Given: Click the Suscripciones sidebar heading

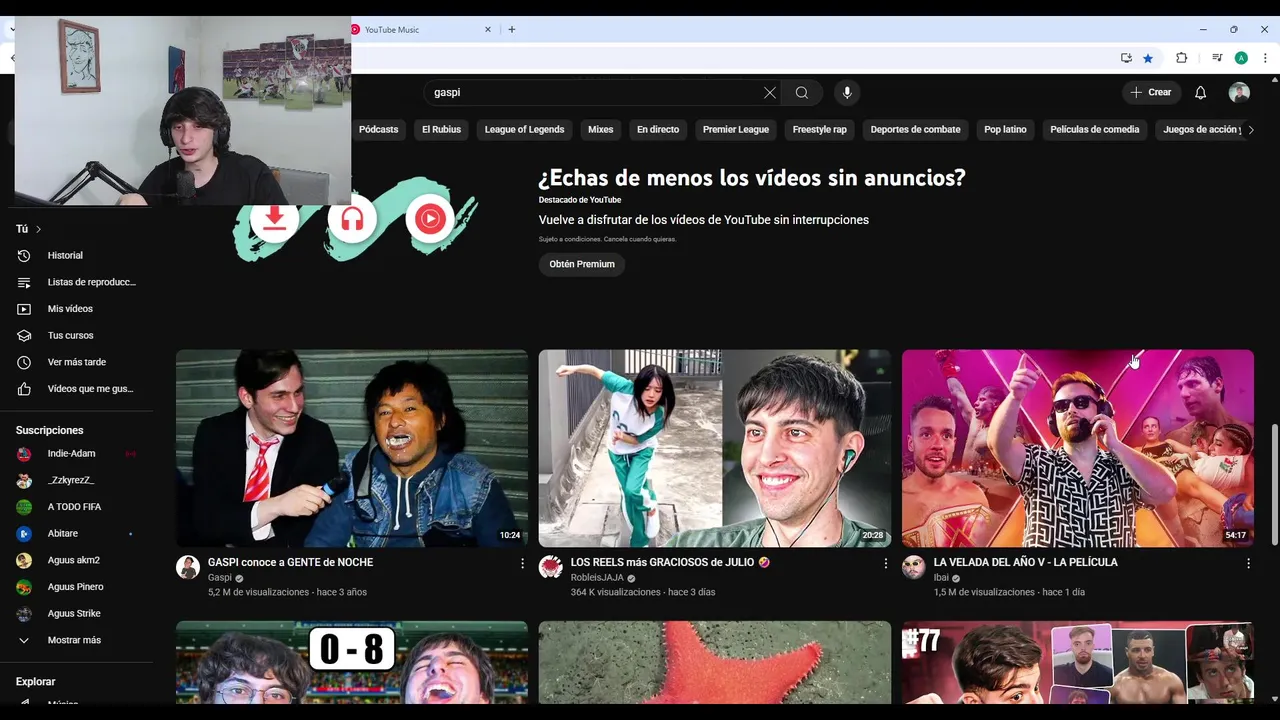Looking at the screenshot, I should (50, 430).
